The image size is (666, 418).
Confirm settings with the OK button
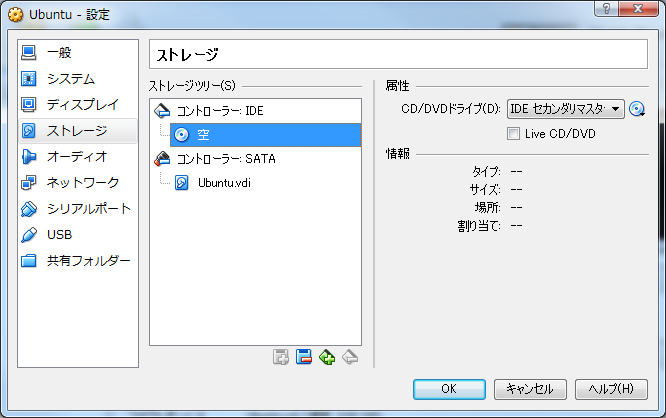(x=449, y=388)
